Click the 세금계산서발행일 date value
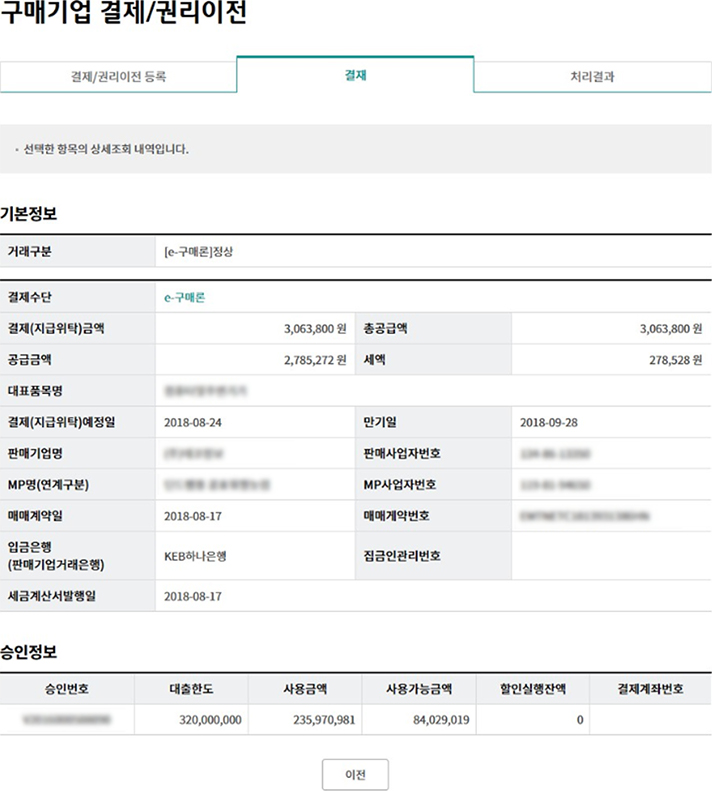Viewport: 712px width, 791px height. tap(193, 595)
